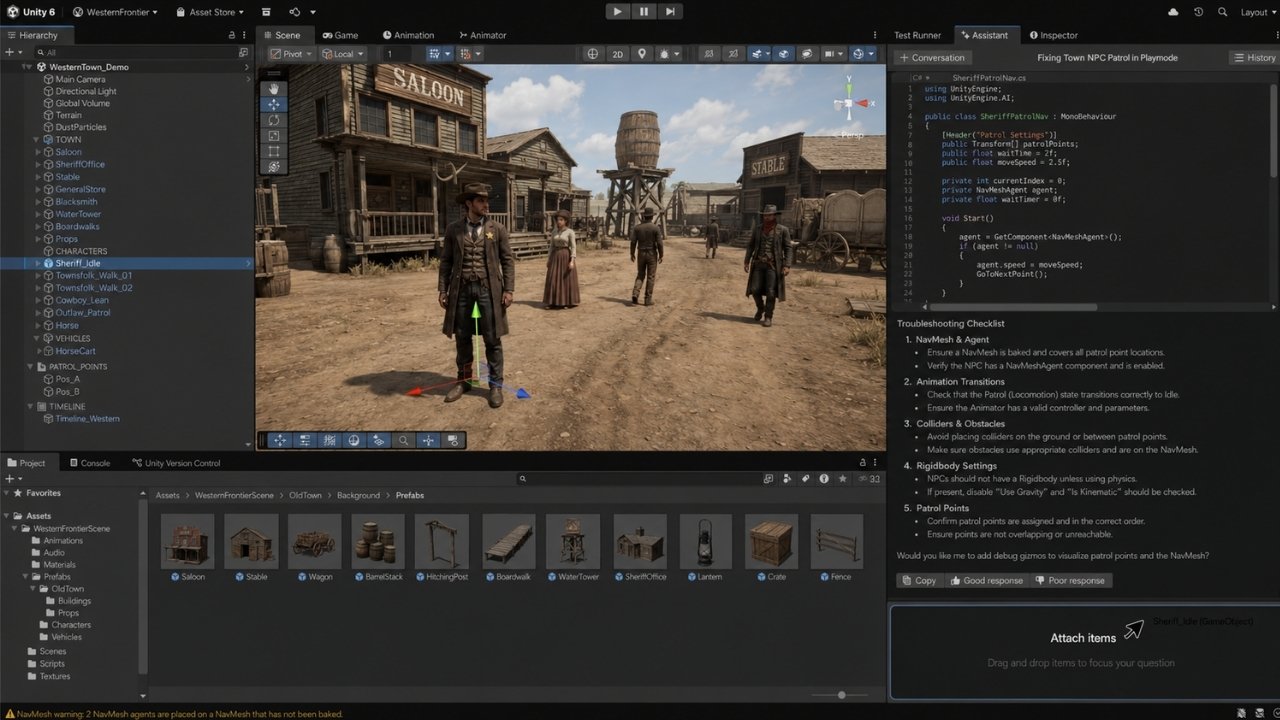Click search by type icon in Project panel
1280x720 pixels.
coord(786,479)
